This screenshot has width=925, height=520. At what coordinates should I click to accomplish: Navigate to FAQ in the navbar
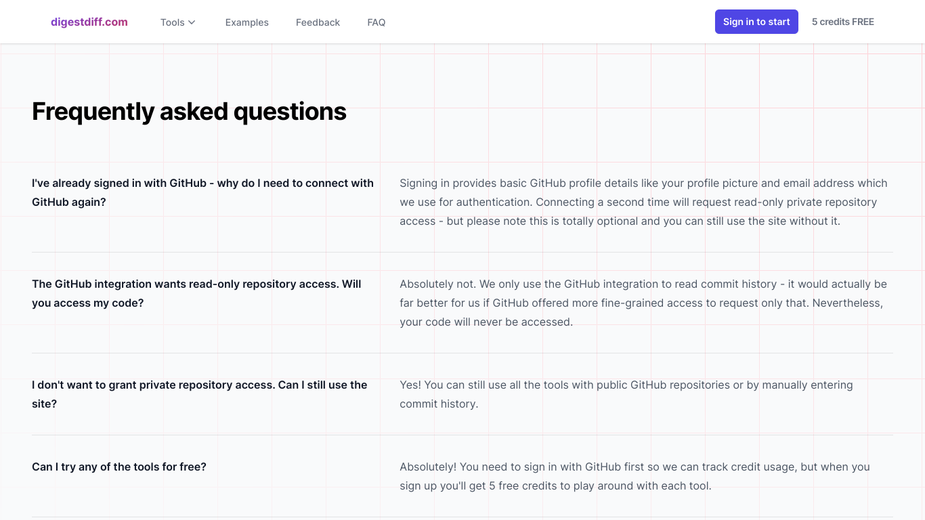[x=376, y=22]
